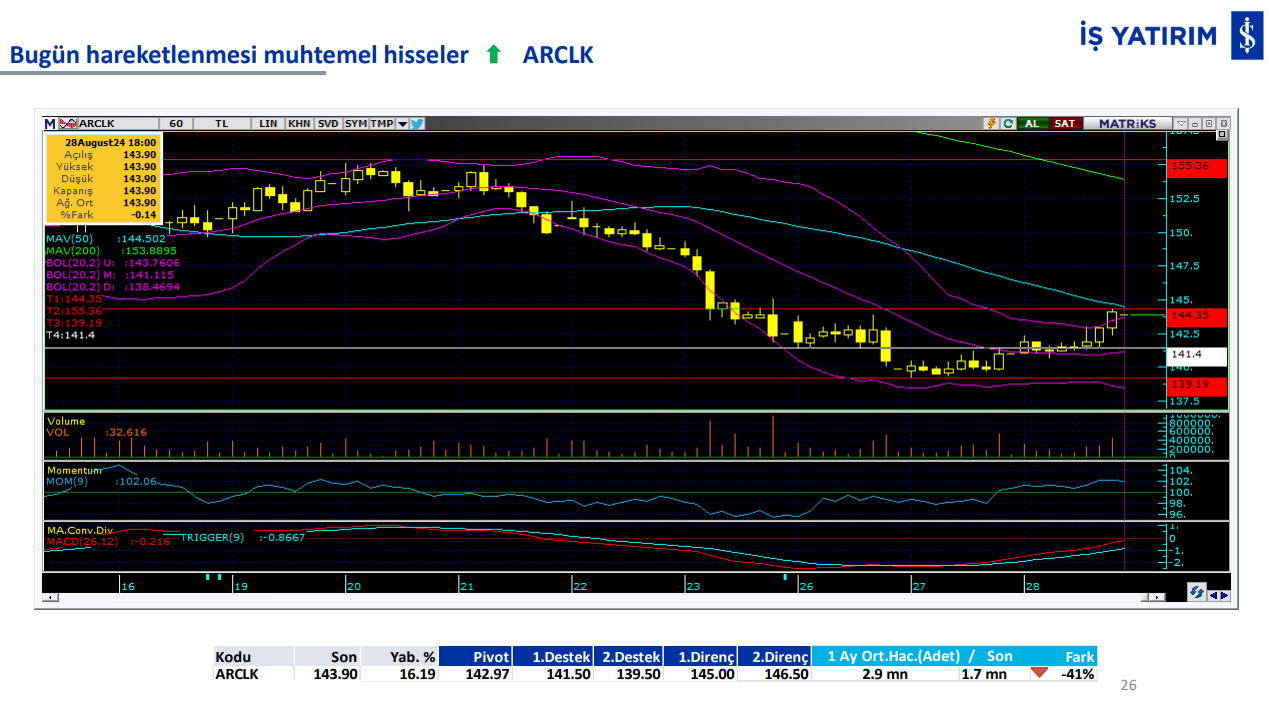Image resolution: width=1269 pixels, height=708 pixels.
Task: Refresh chart with green circular arrow icon
Action: click(1007, 124)
